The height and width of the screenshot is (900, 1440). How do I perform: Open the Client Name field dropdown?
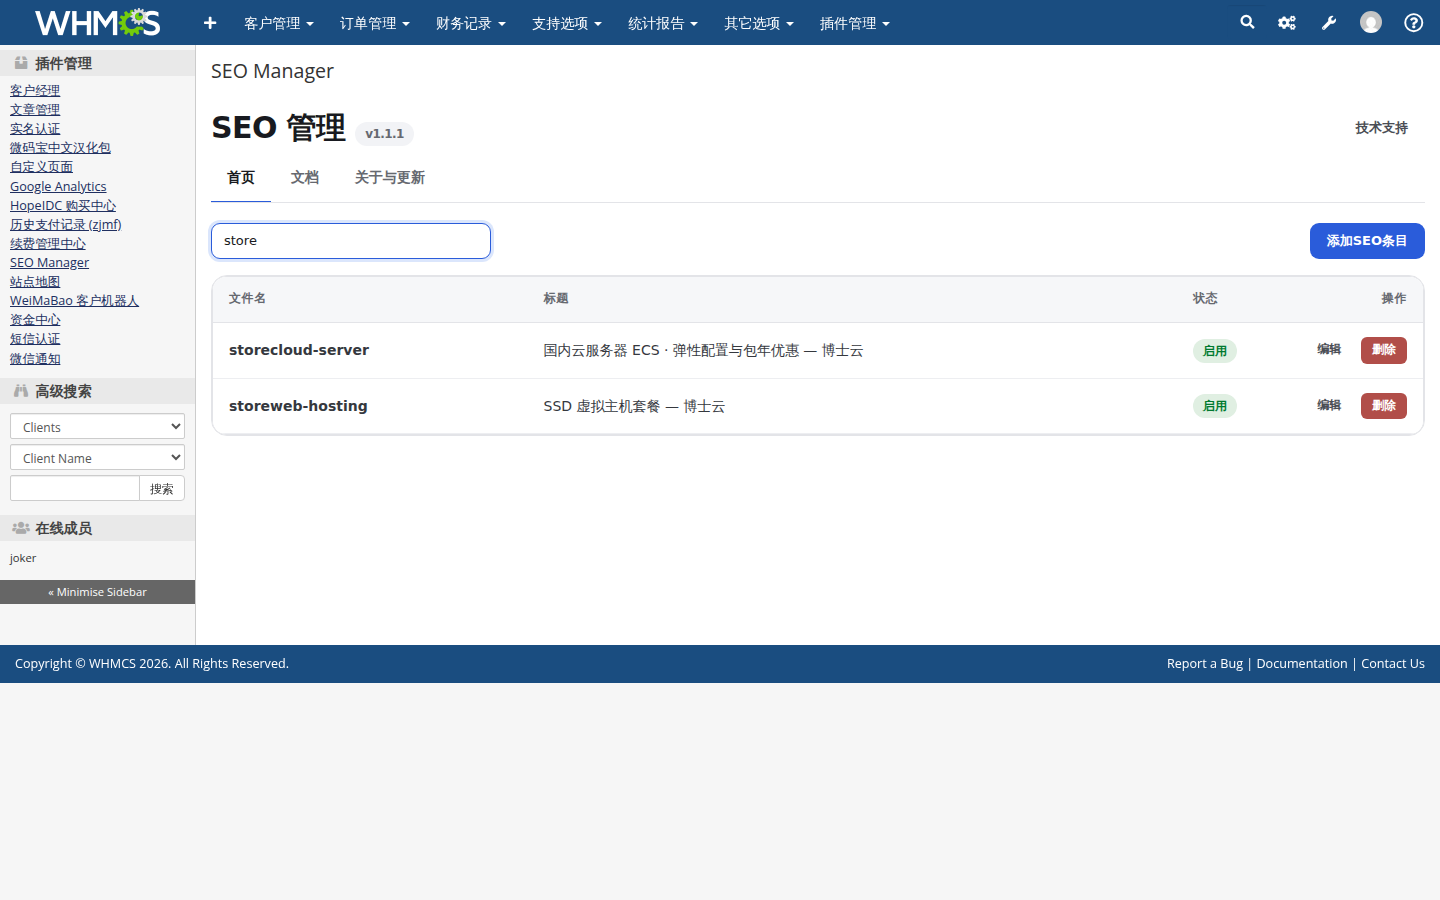(x=97, y=457)
